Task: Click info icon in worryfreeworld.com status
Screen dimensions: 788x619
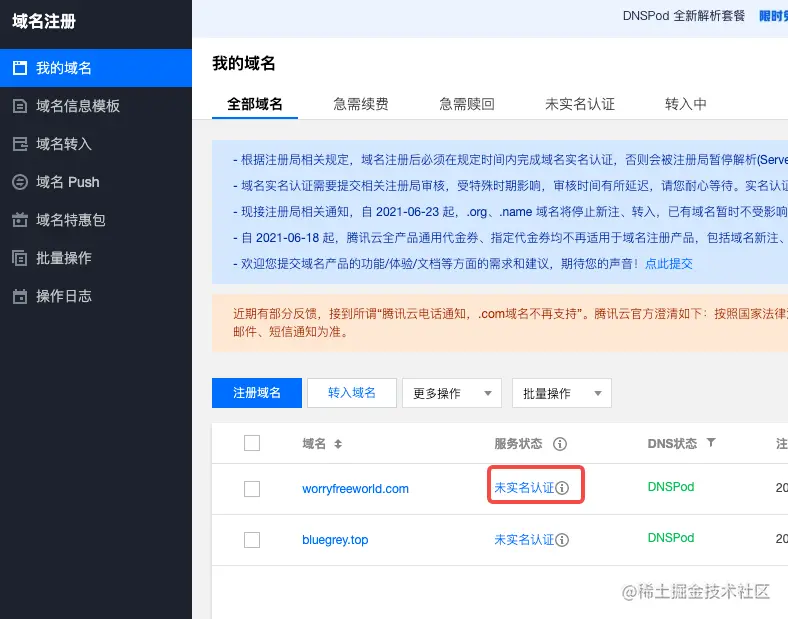Action: tap(562, 488)
